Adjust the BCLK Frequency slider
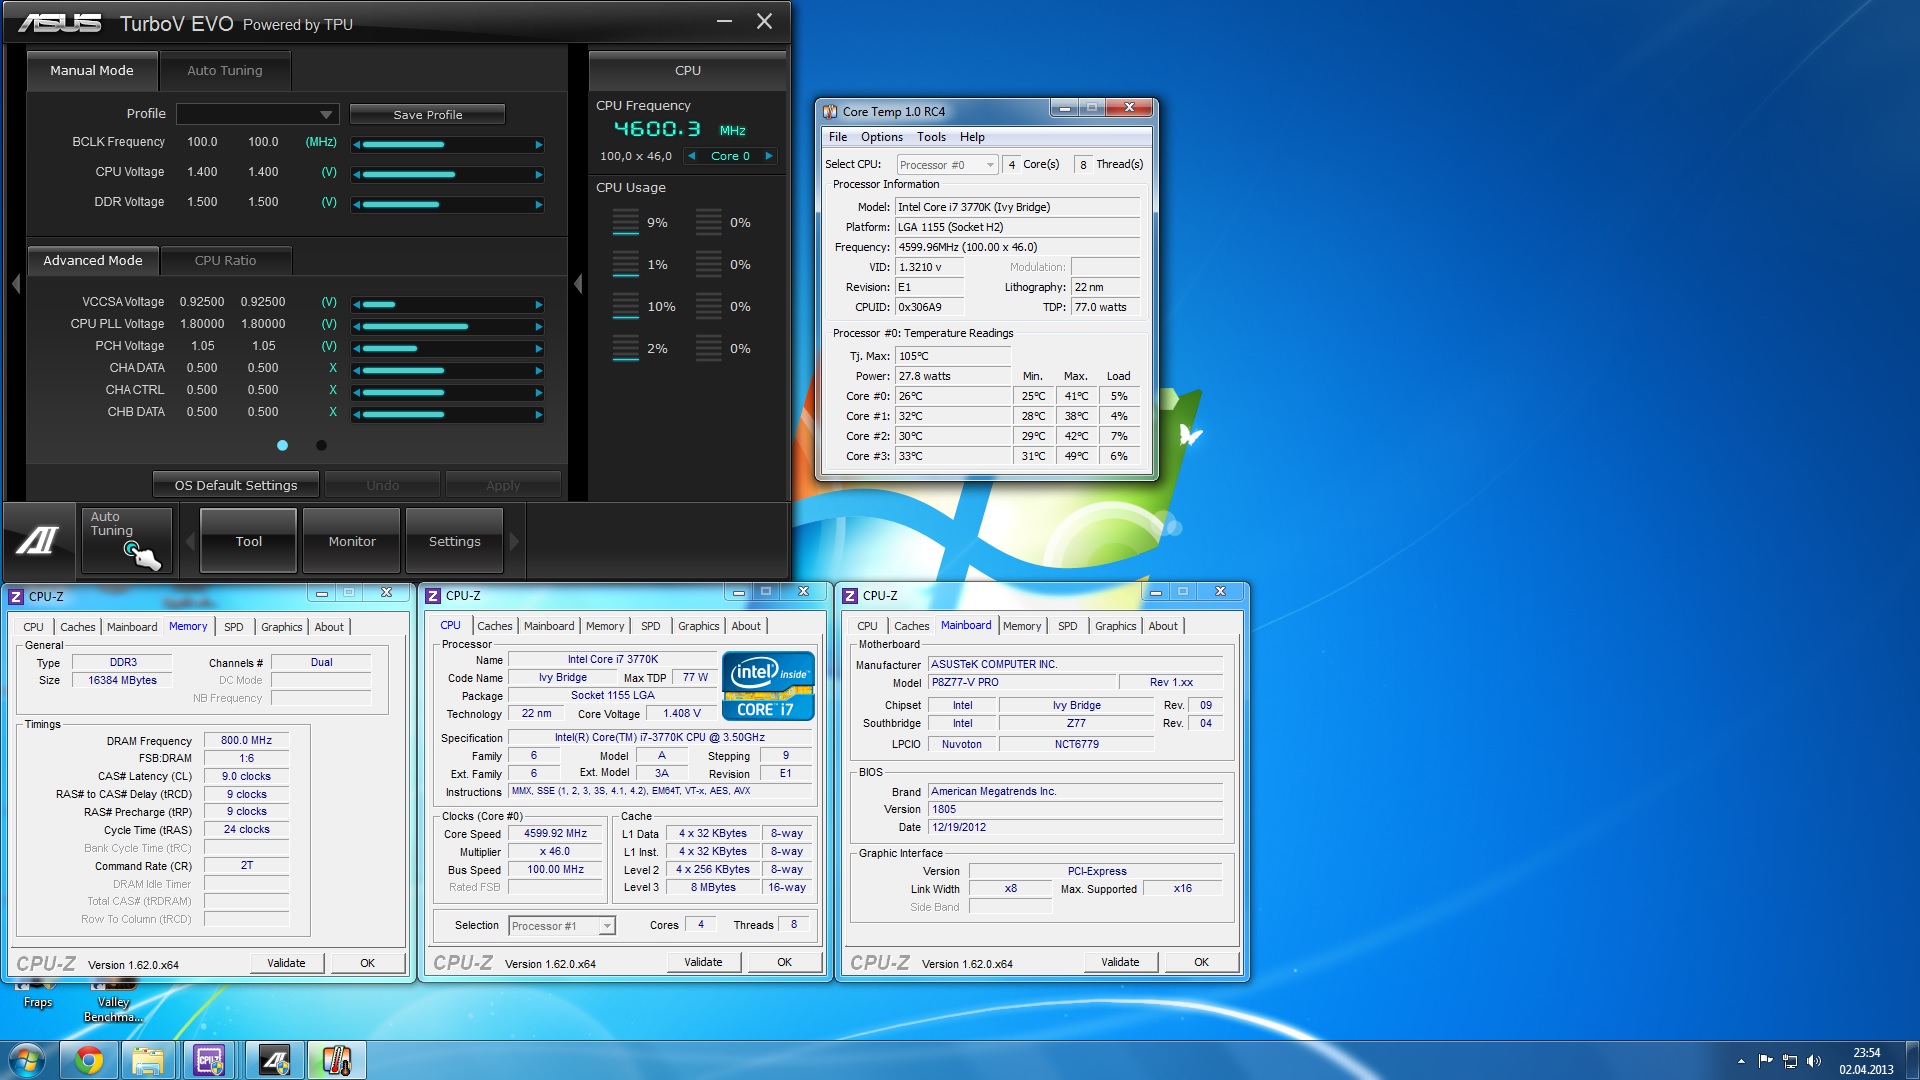 point(448,144)
